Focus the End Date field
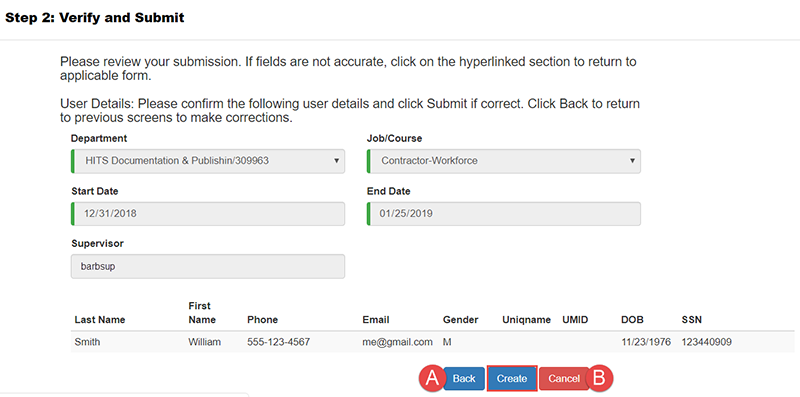 tap(504, 214)
